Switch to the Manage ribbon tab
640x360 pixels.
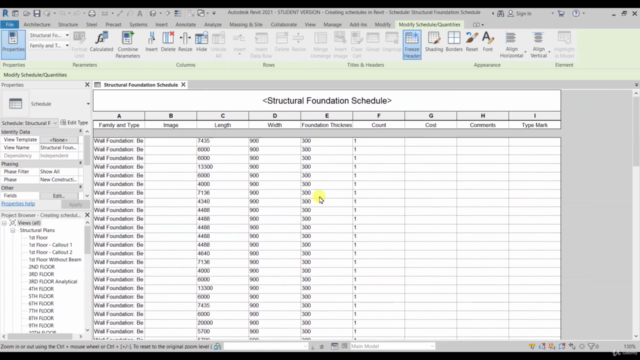[332, 24]
